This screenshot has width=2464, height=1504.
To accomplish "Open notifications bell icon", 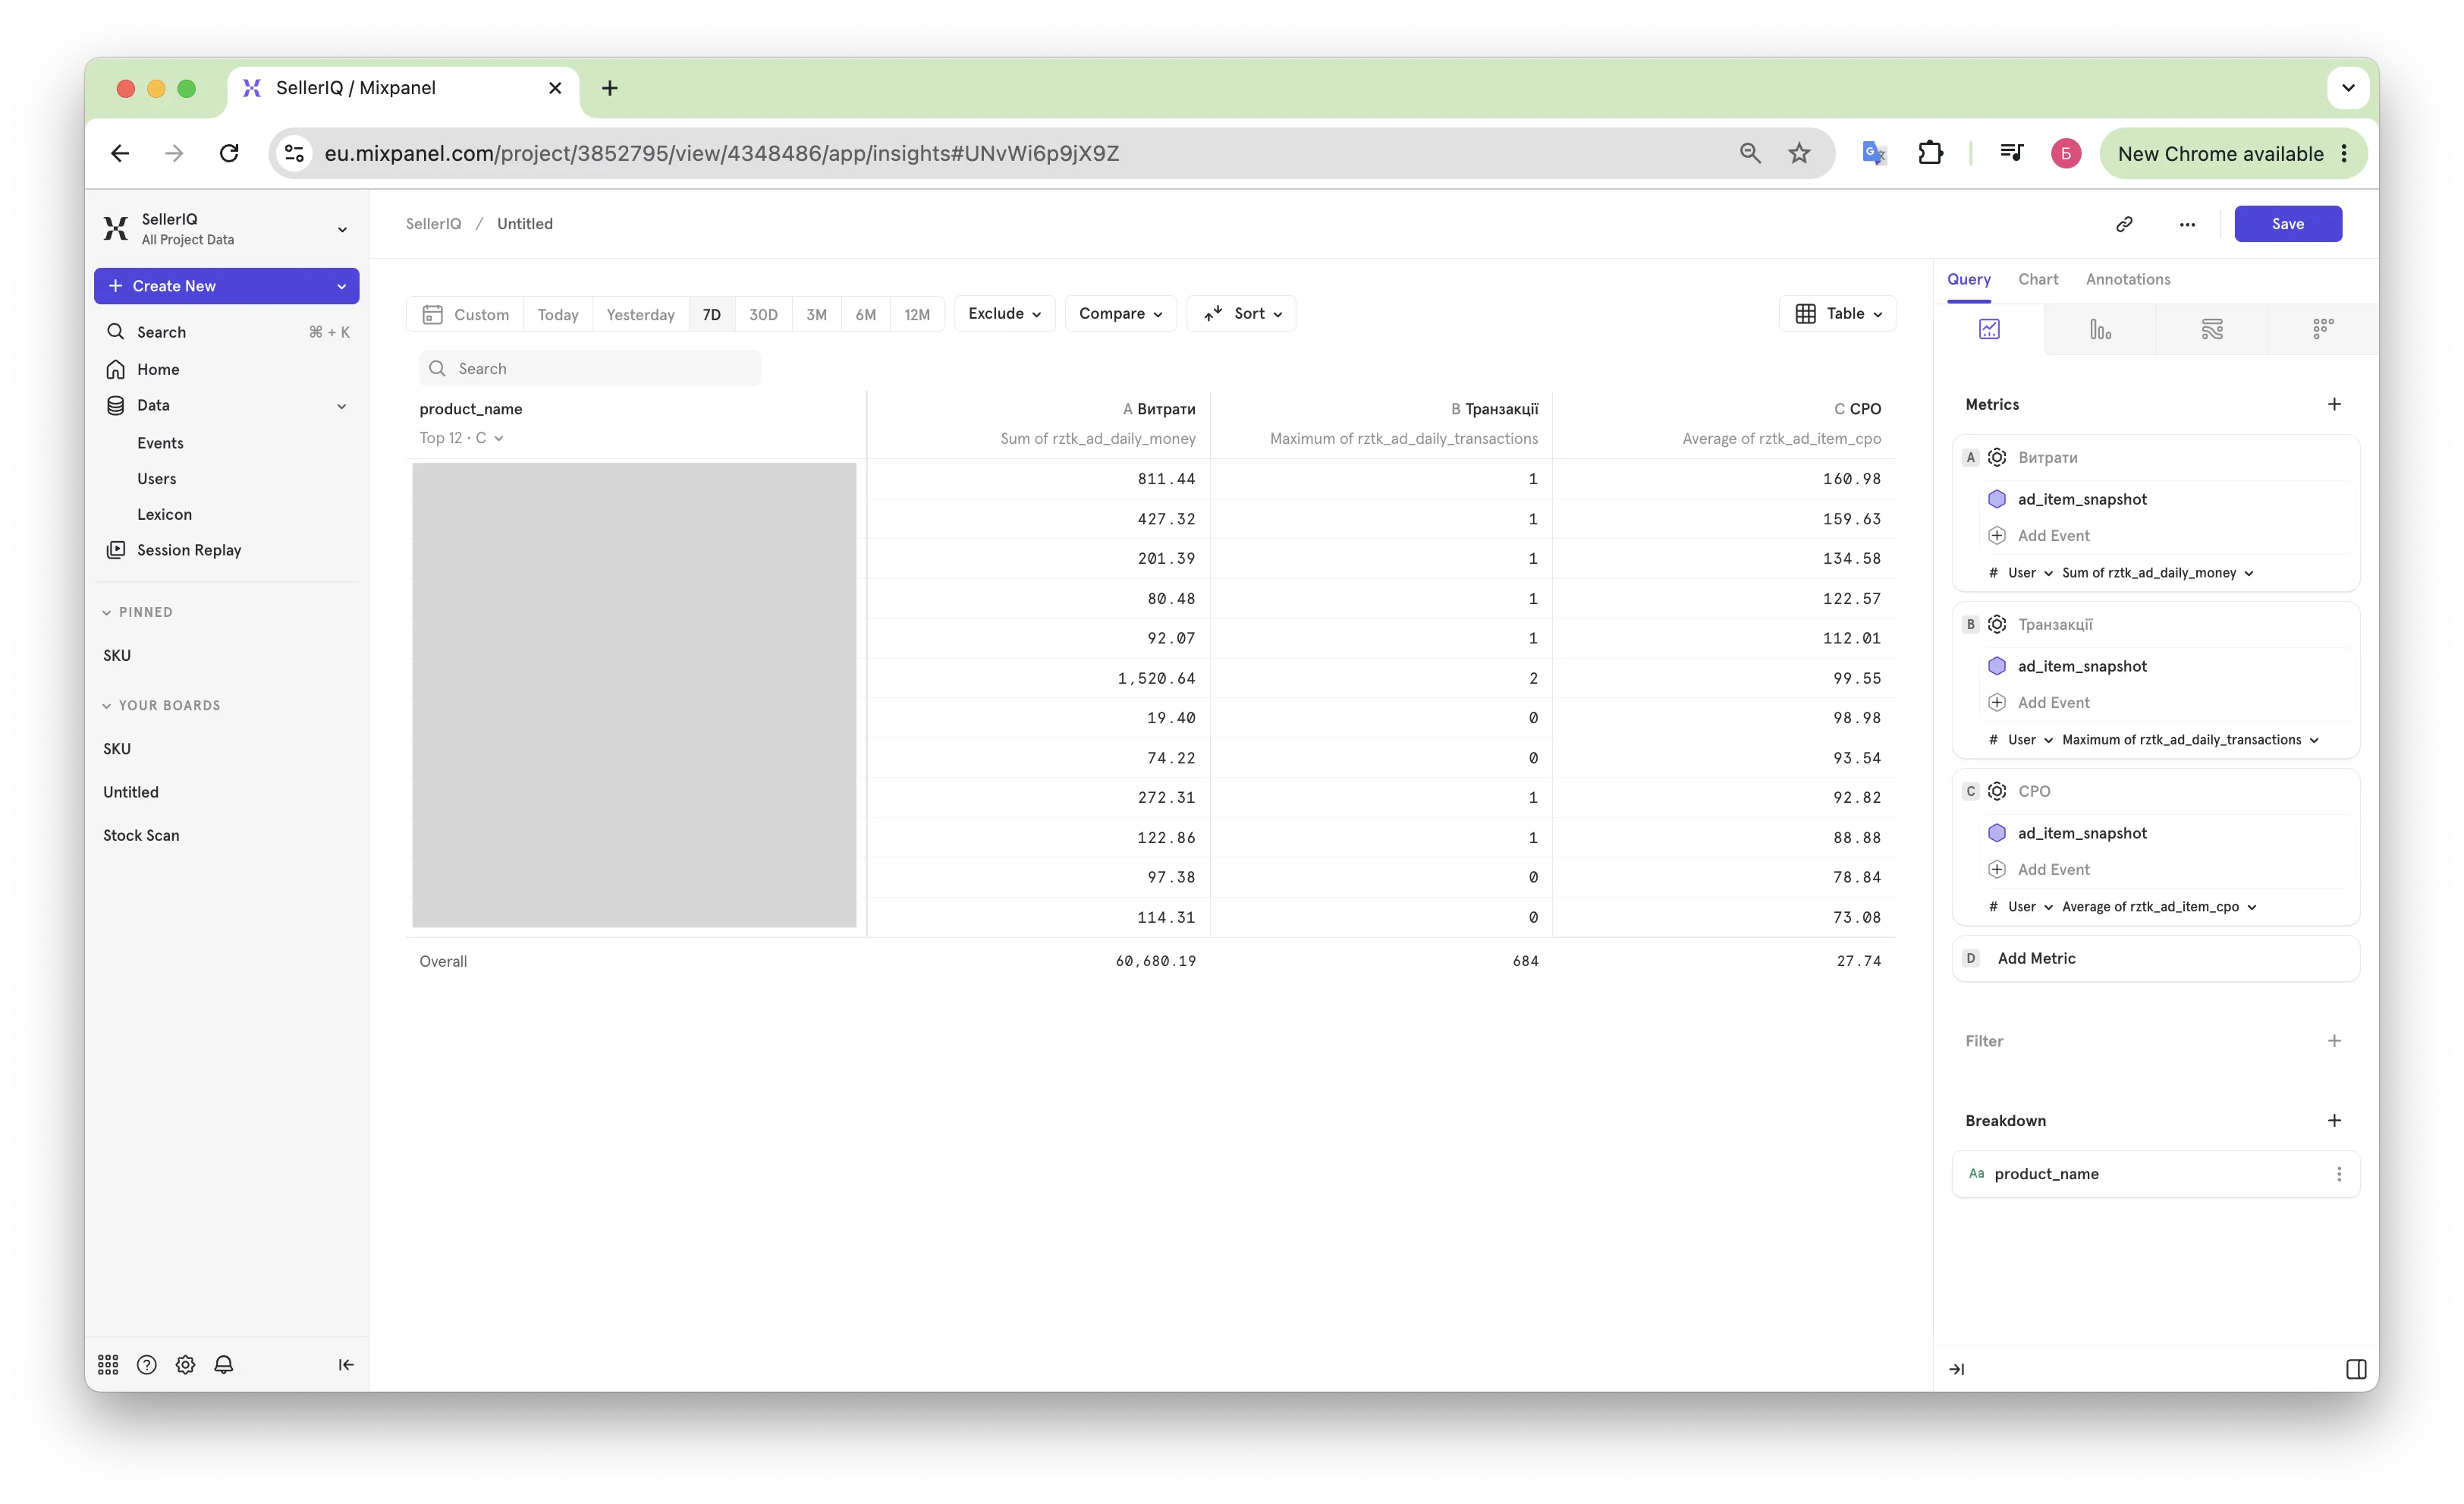I will point(224,1365).
